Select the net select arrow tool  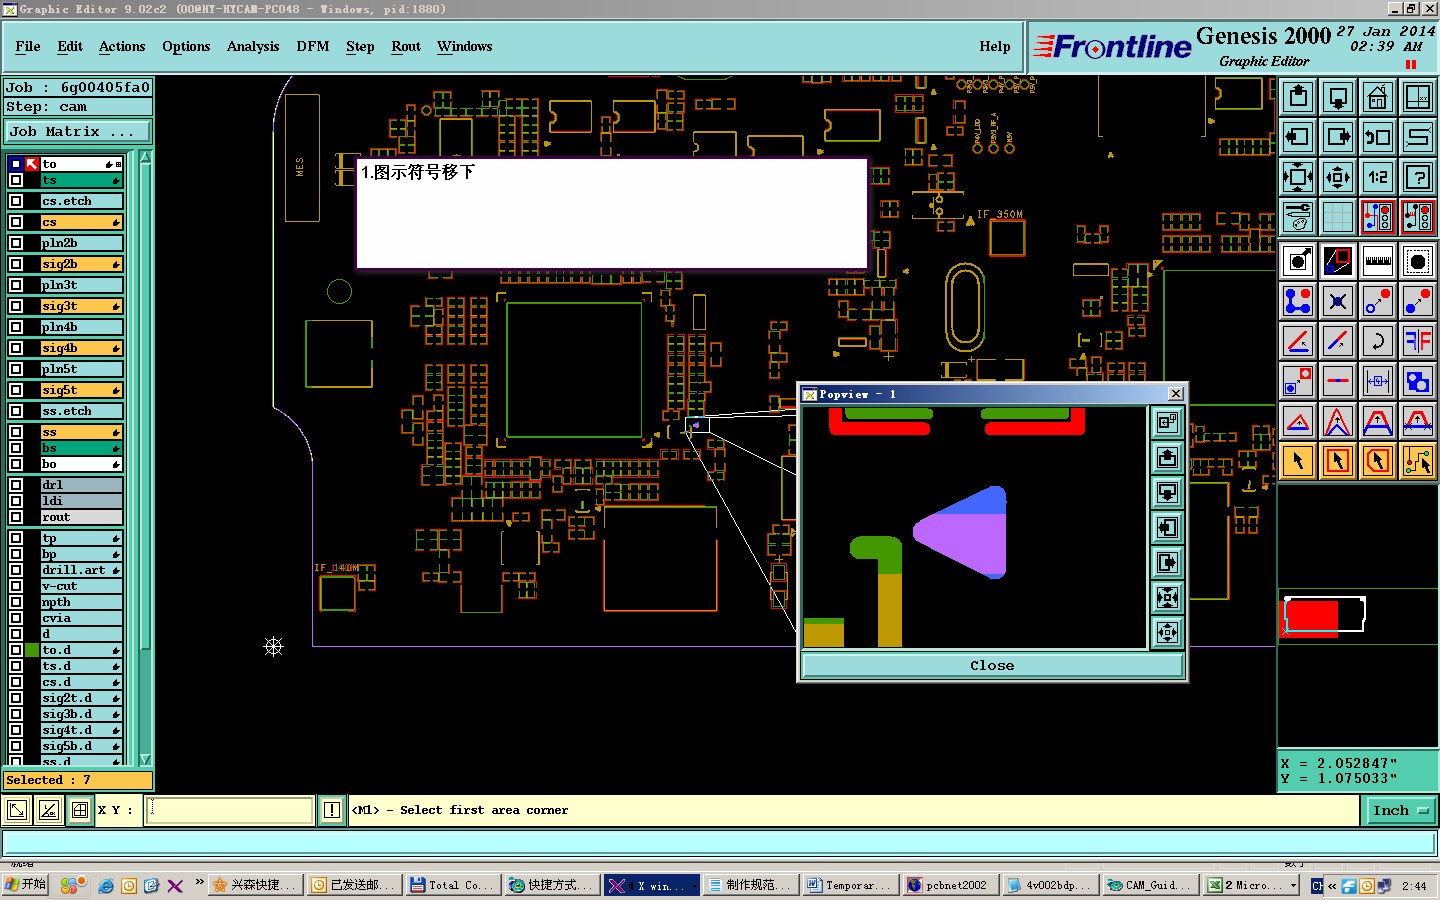[1418, 461]
